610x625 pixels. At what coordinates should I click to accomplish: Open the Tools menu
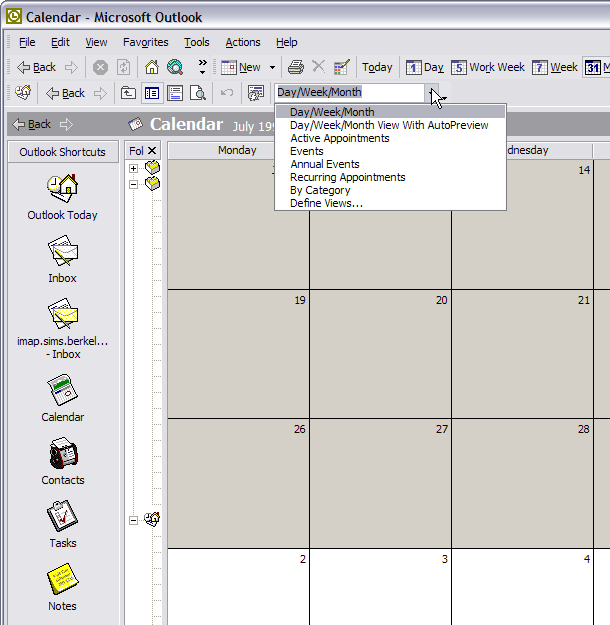[x=197, y=42]
